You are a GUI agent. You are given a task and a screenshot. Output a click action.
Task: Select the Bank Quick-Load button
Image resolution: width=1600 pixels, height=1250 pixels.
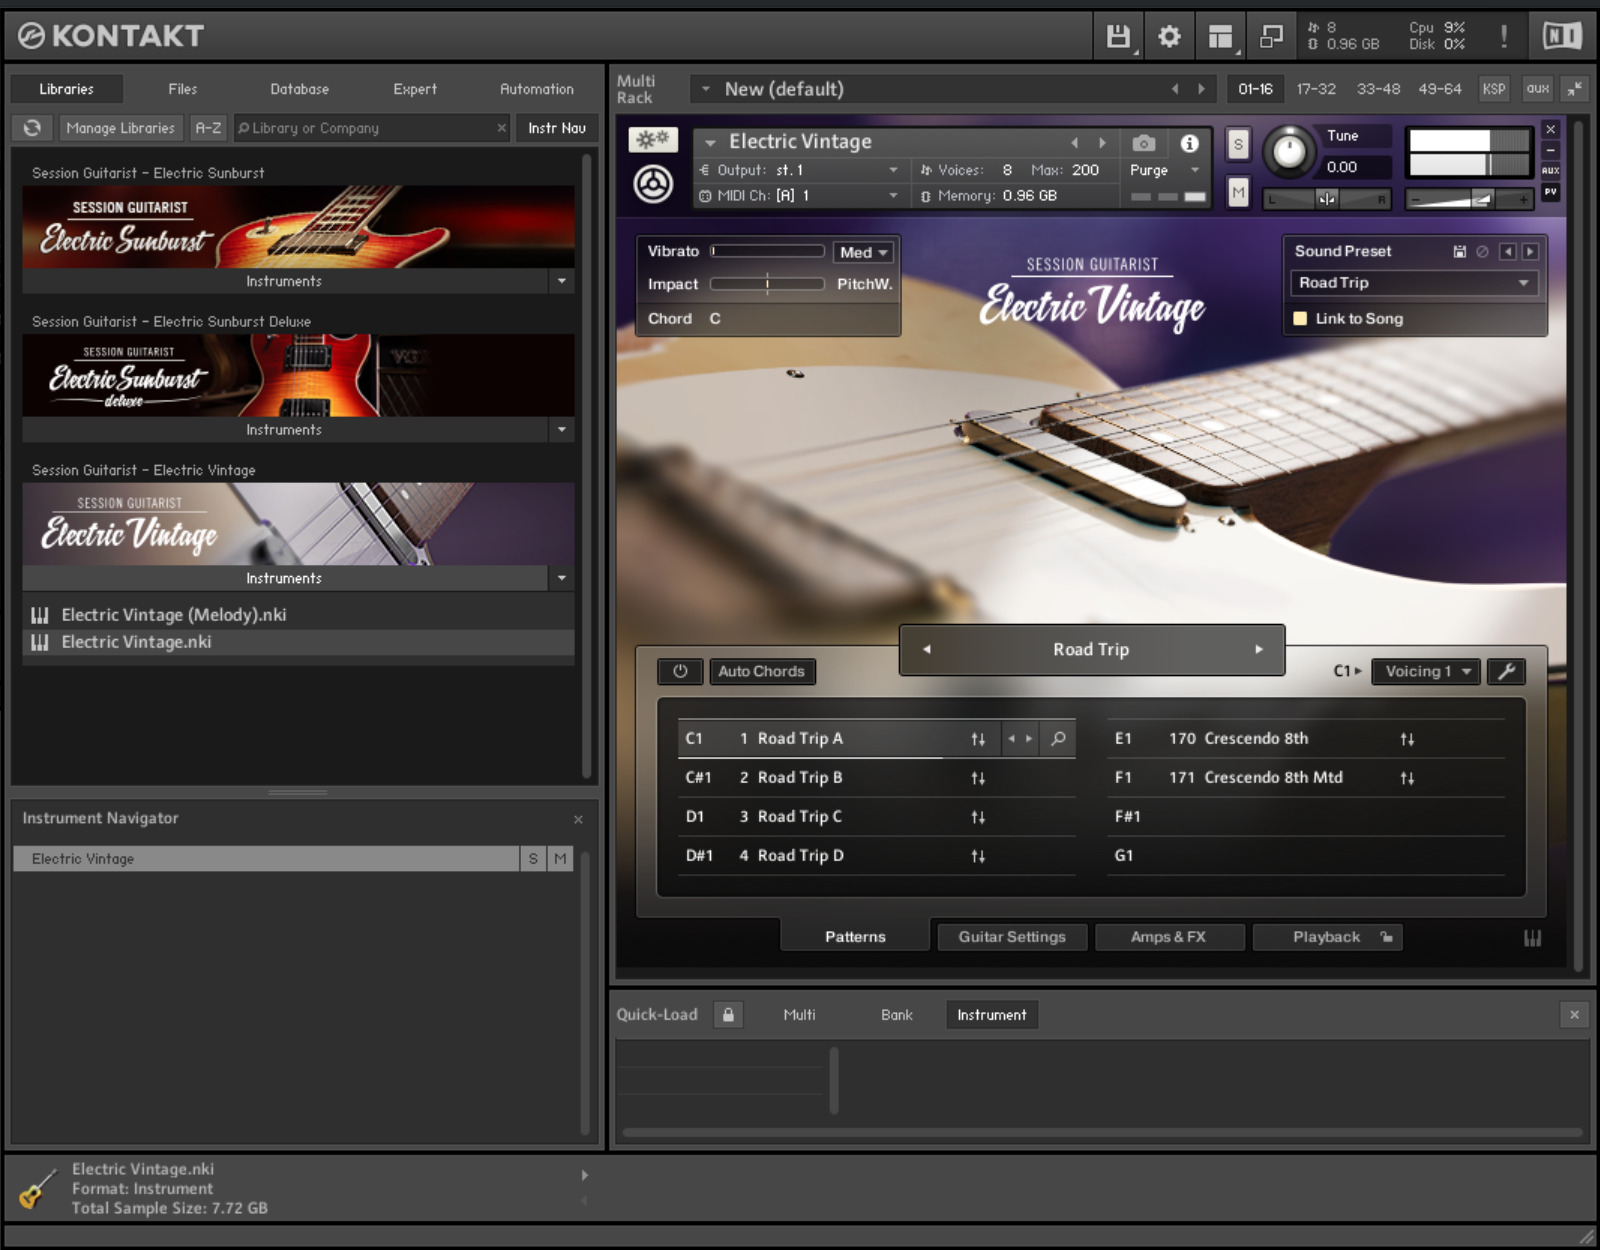tap(897, 1015)
